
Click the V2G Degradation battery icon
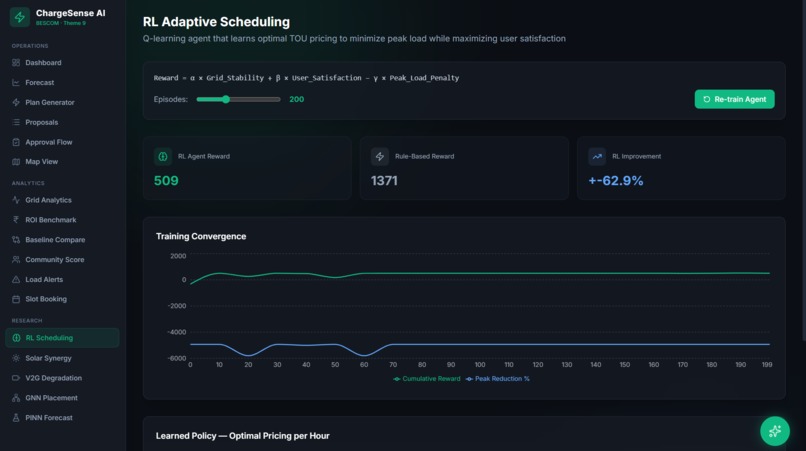(x=16, y=378)
